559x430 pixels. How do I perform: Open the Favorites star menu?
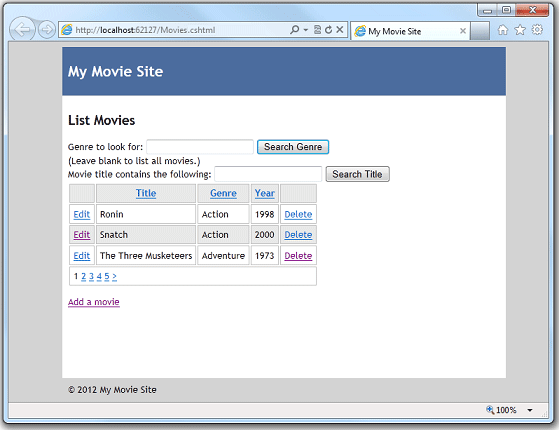tap(520, 30)
